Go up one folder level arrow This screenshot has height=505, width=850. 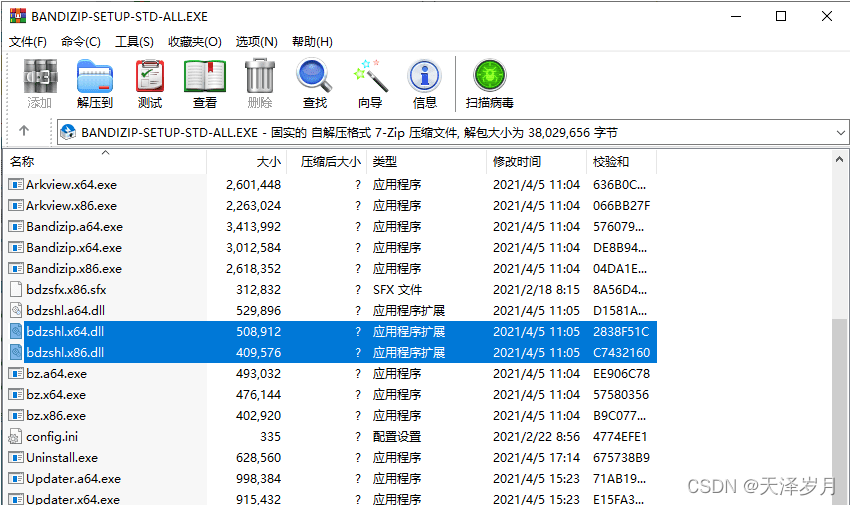pyautogui.click(x=24, y=131)
